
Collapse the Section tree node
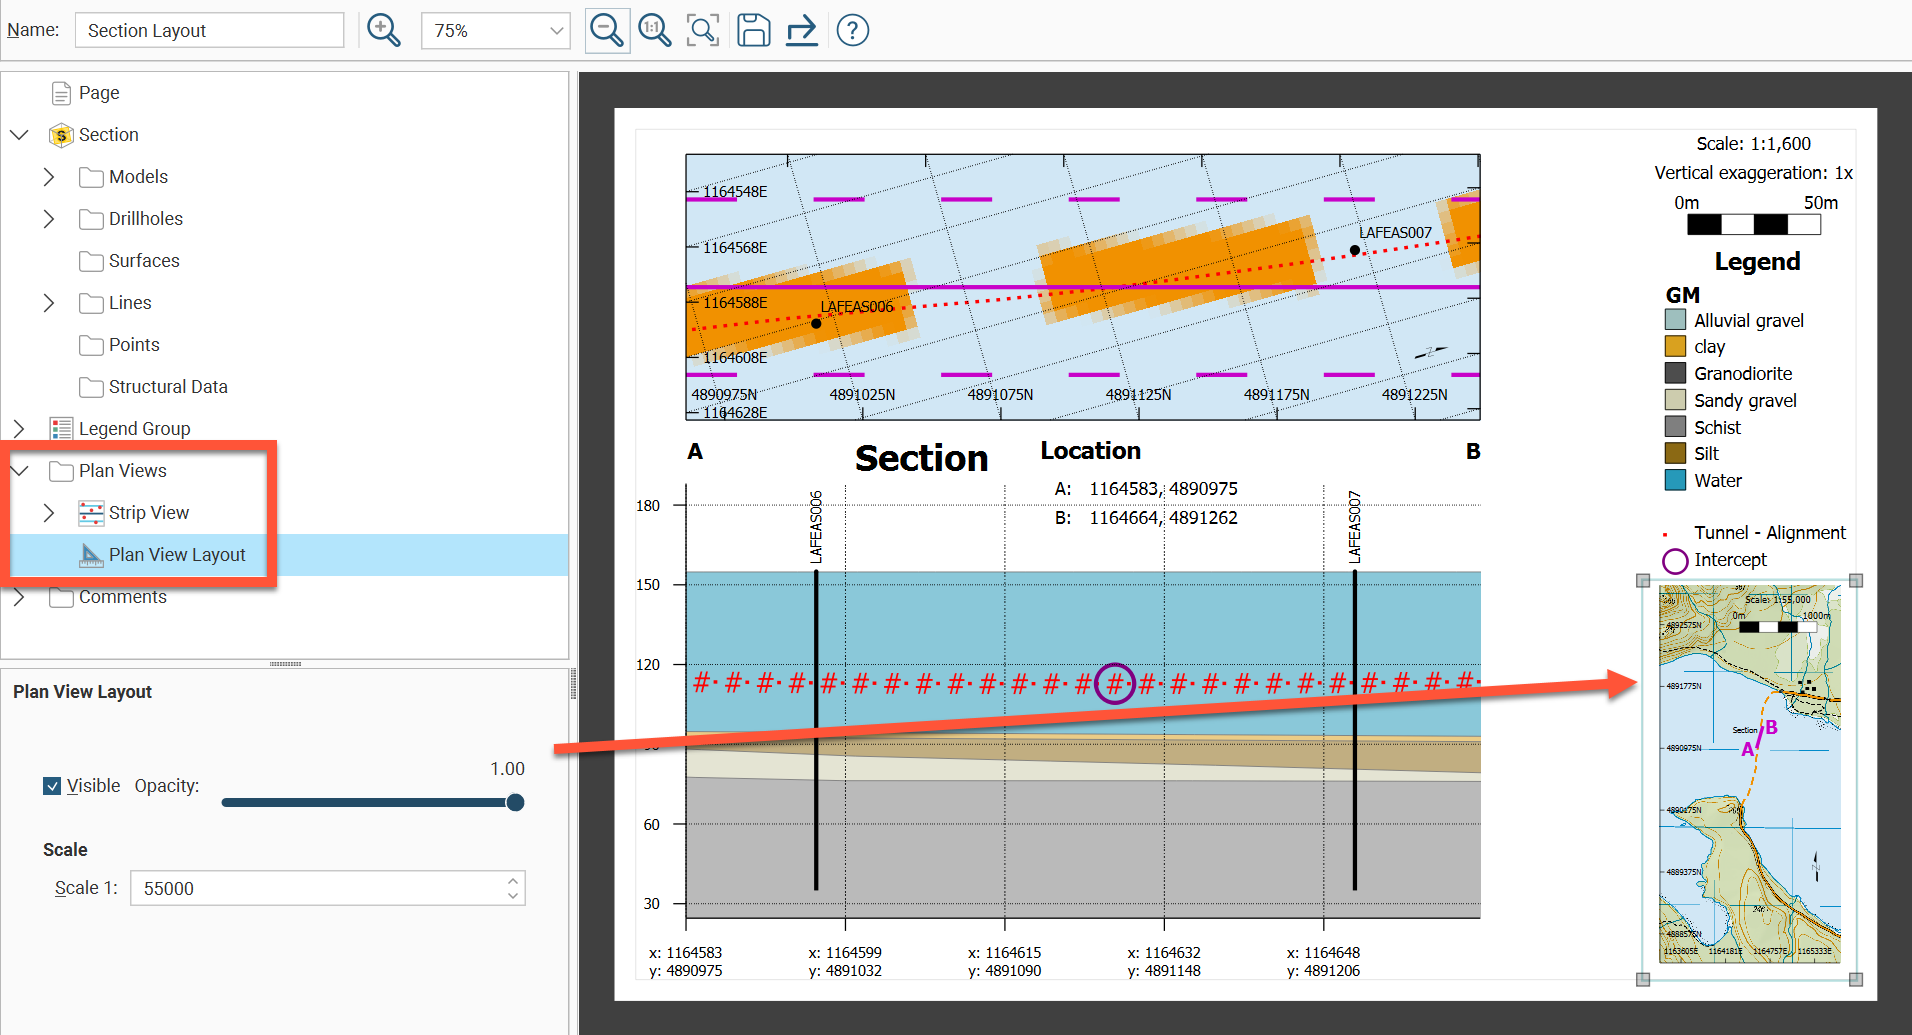19,135
